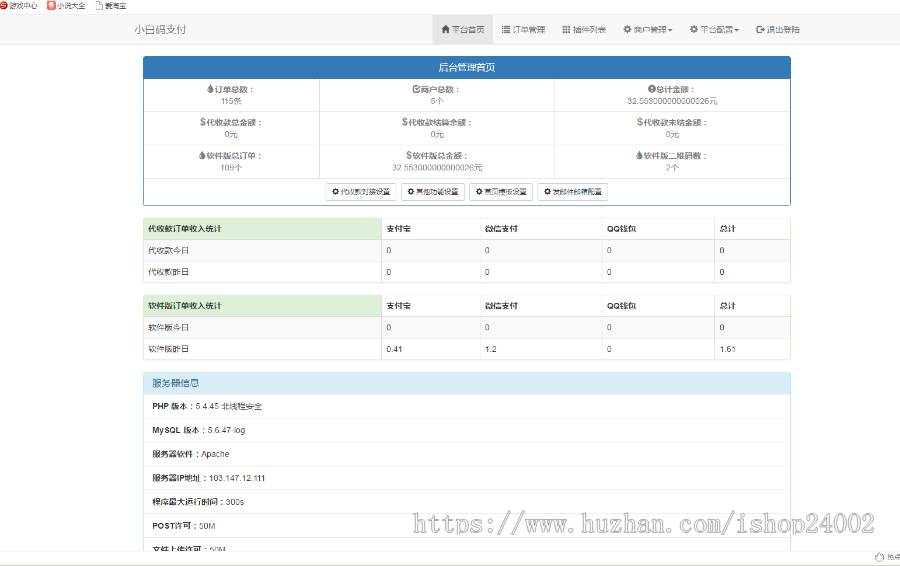
Task: Click the grid icon beside 插件列表
Action: [566, 30]
